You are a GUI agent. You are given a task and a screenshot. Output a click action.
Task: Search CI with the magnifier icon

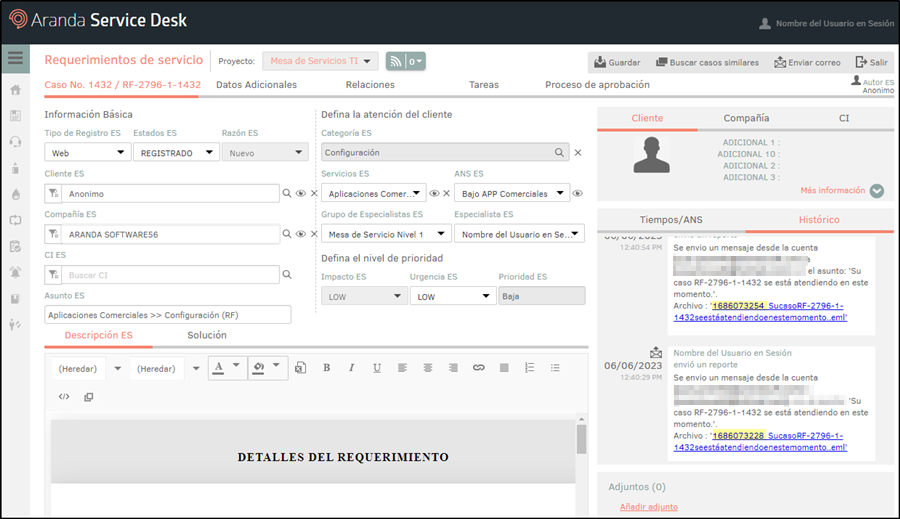tap(286, 275)
